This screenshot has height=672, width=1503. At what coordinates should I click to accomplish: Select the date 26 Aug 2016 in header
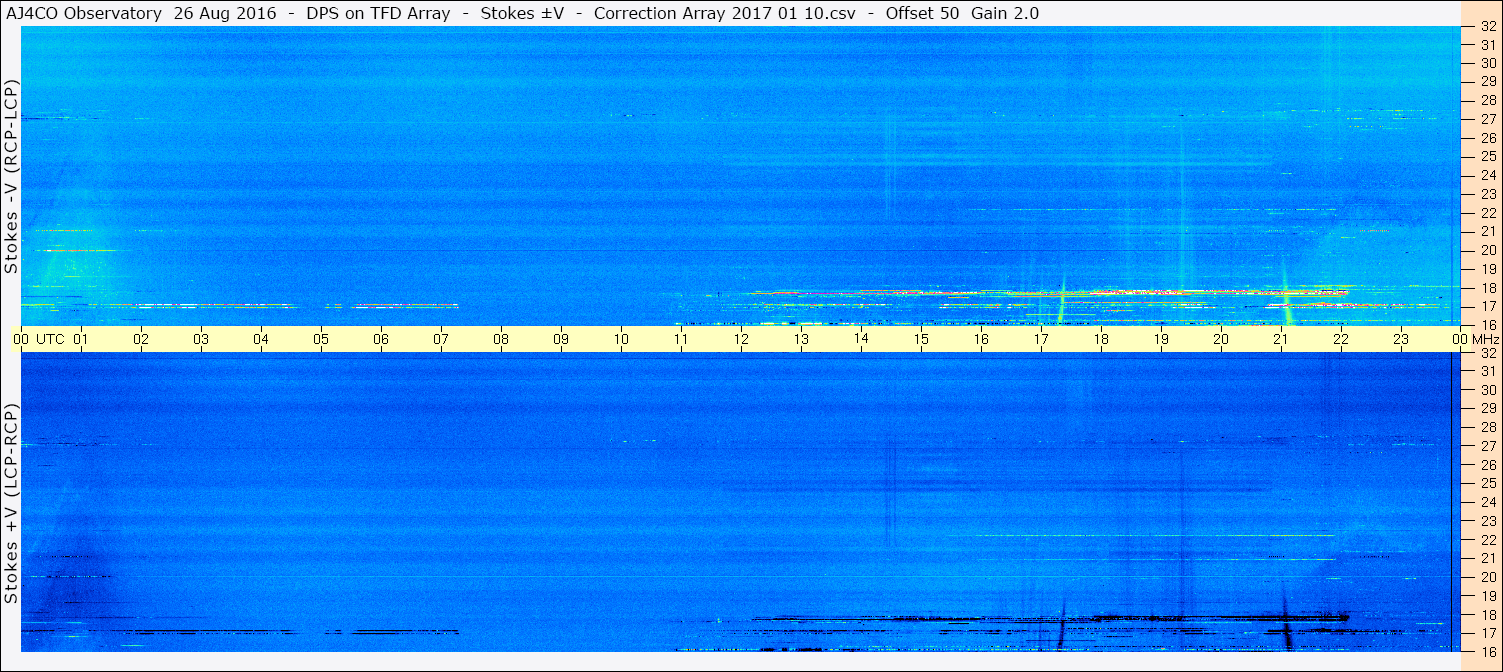226,13
